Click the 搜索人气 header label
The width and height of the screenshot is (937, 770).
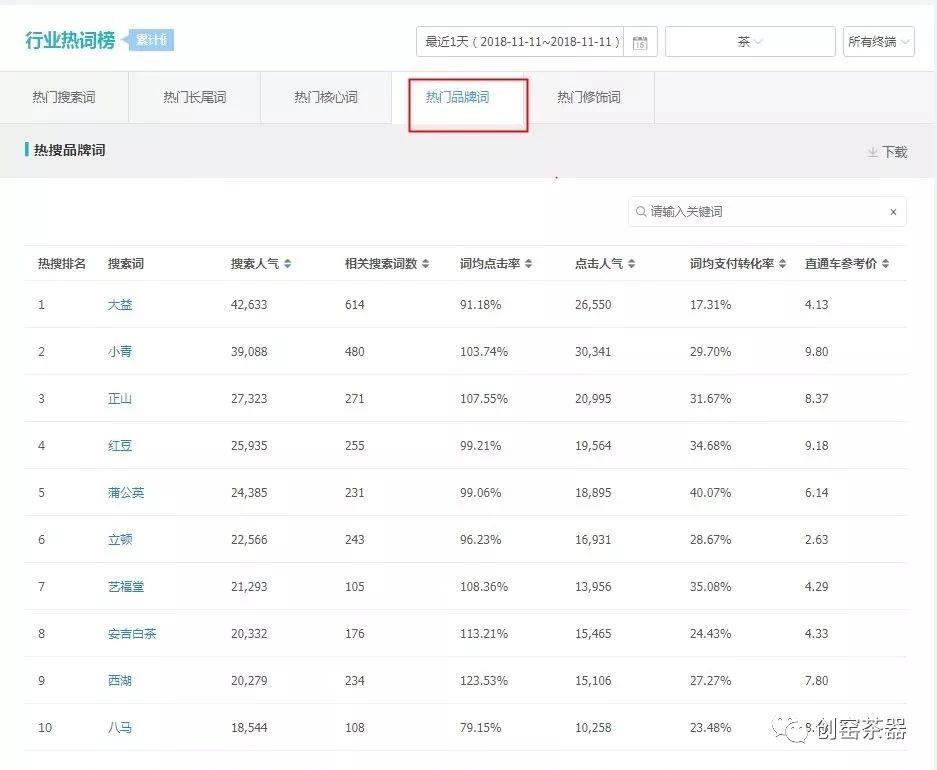[255, 263]
